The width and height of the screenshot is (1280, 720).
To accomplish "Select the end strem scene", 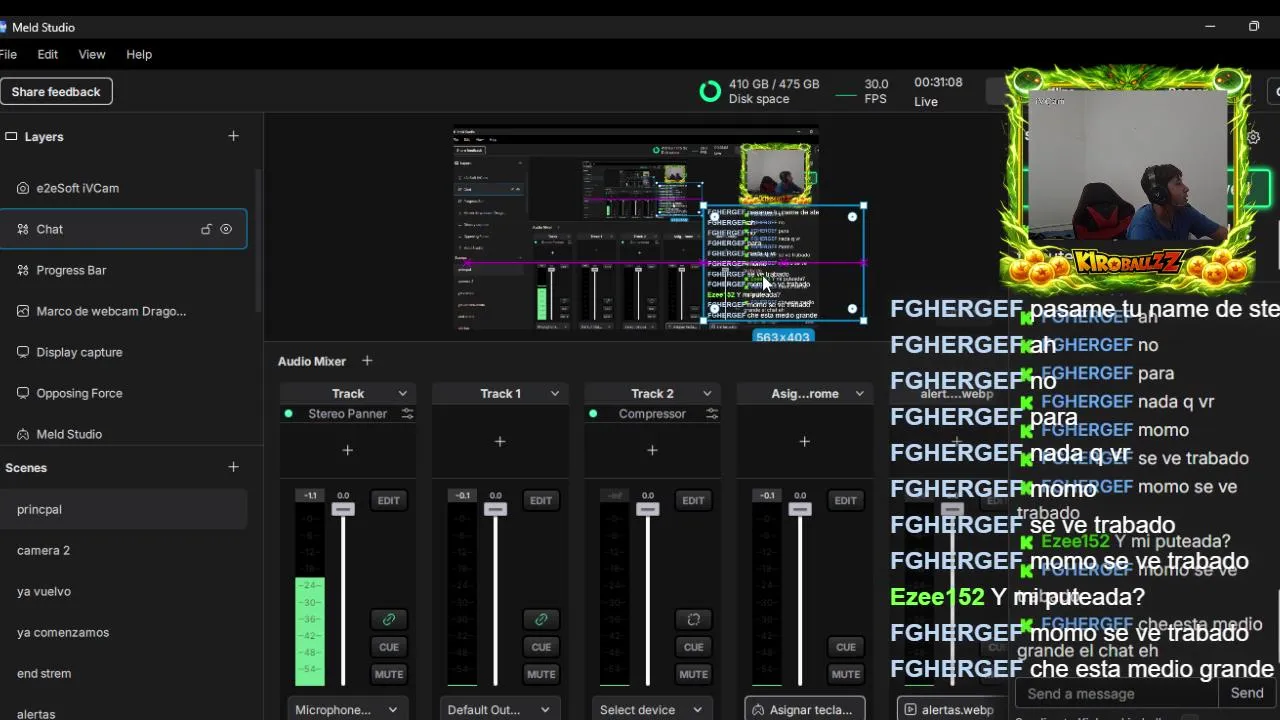I will (123, 673).
